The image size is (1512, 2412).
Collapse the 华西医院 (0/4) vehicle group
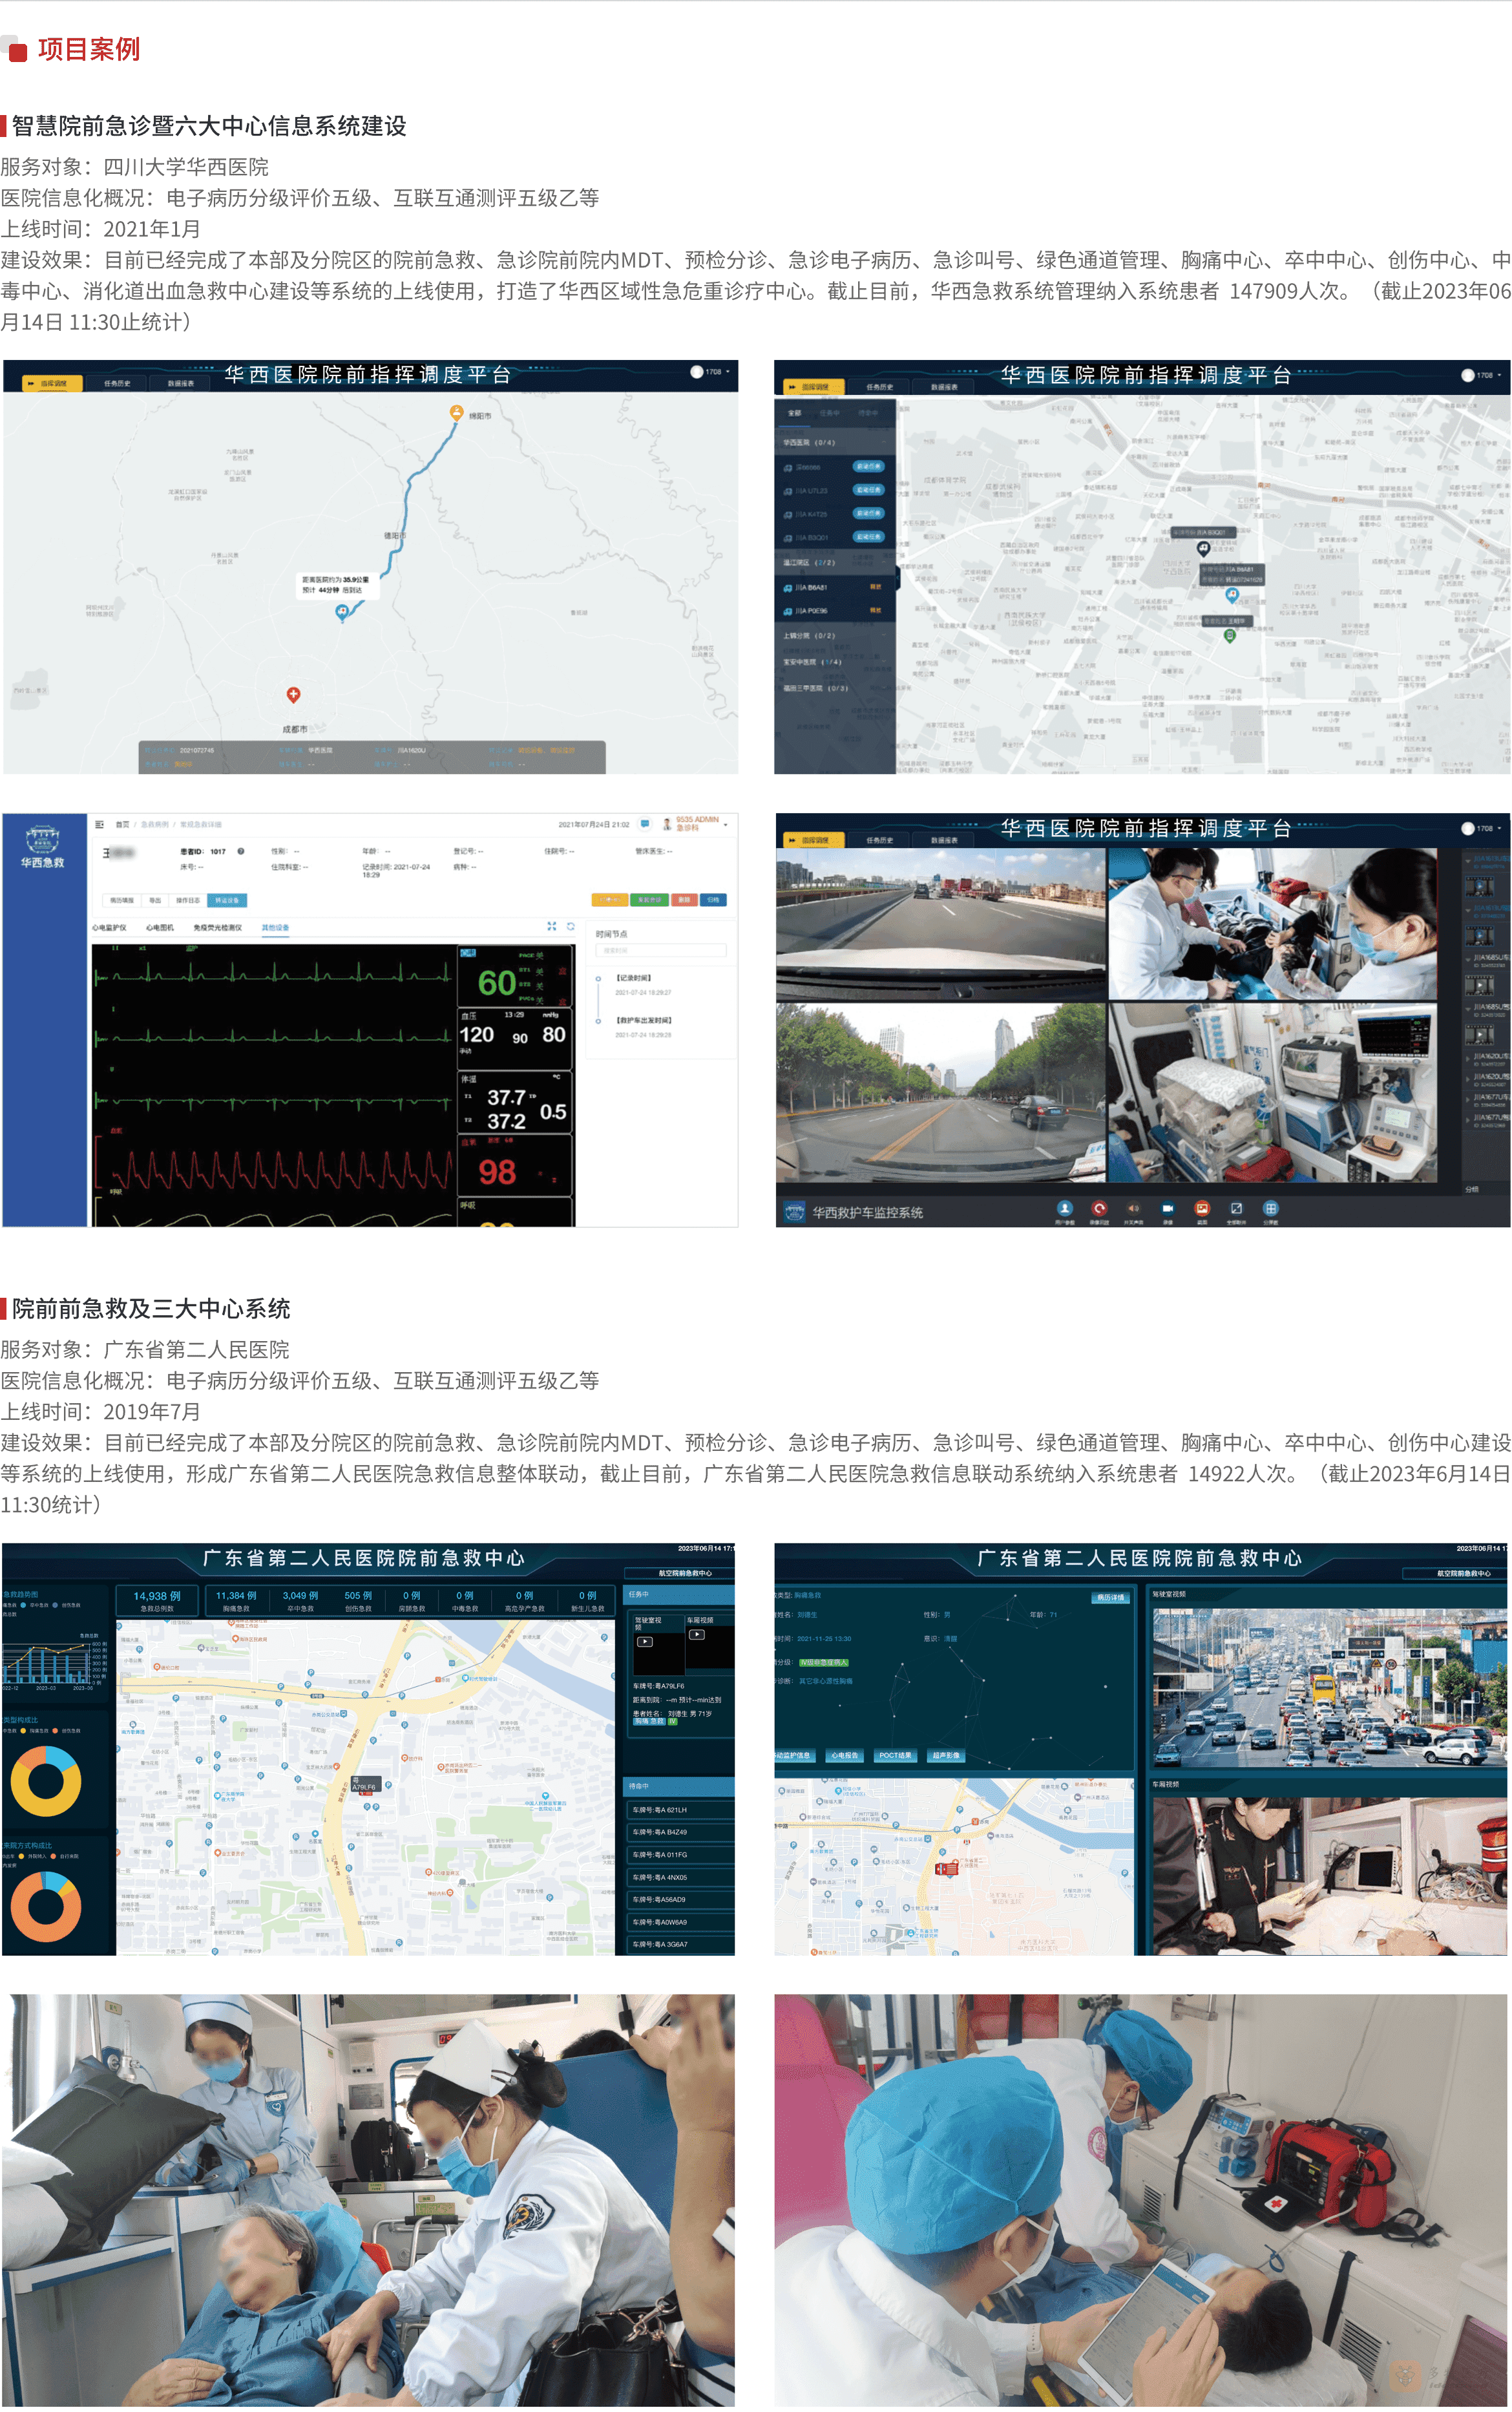pyautogui.click(x=836, y=442)
